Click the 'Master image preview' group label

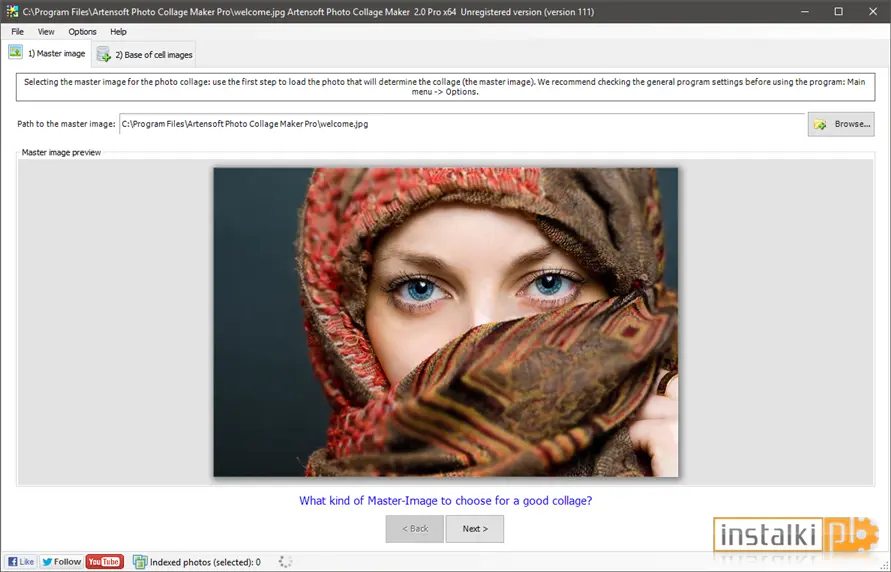[61, 152]
